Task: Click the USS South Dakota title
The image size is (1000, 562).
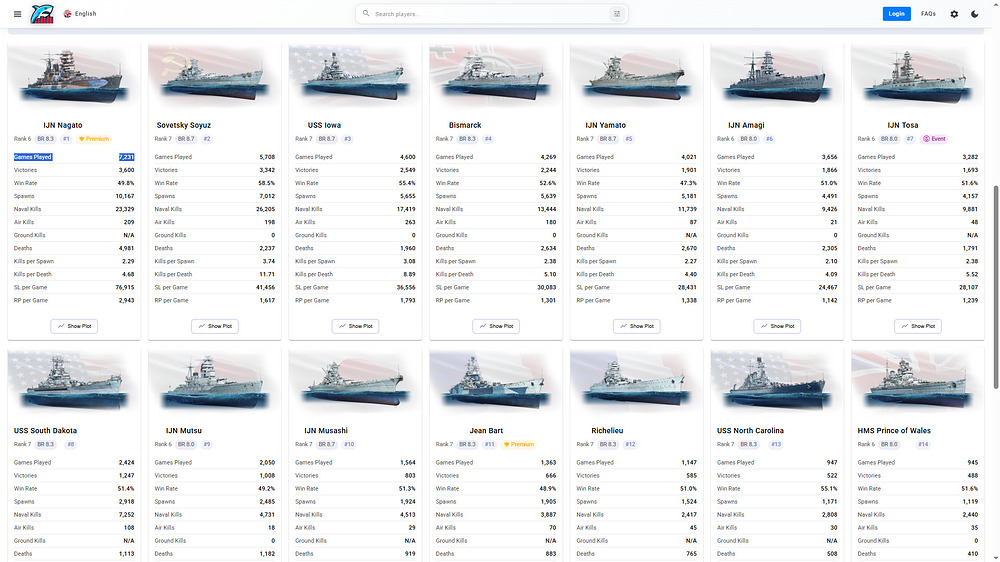Action: pos(45,431)
